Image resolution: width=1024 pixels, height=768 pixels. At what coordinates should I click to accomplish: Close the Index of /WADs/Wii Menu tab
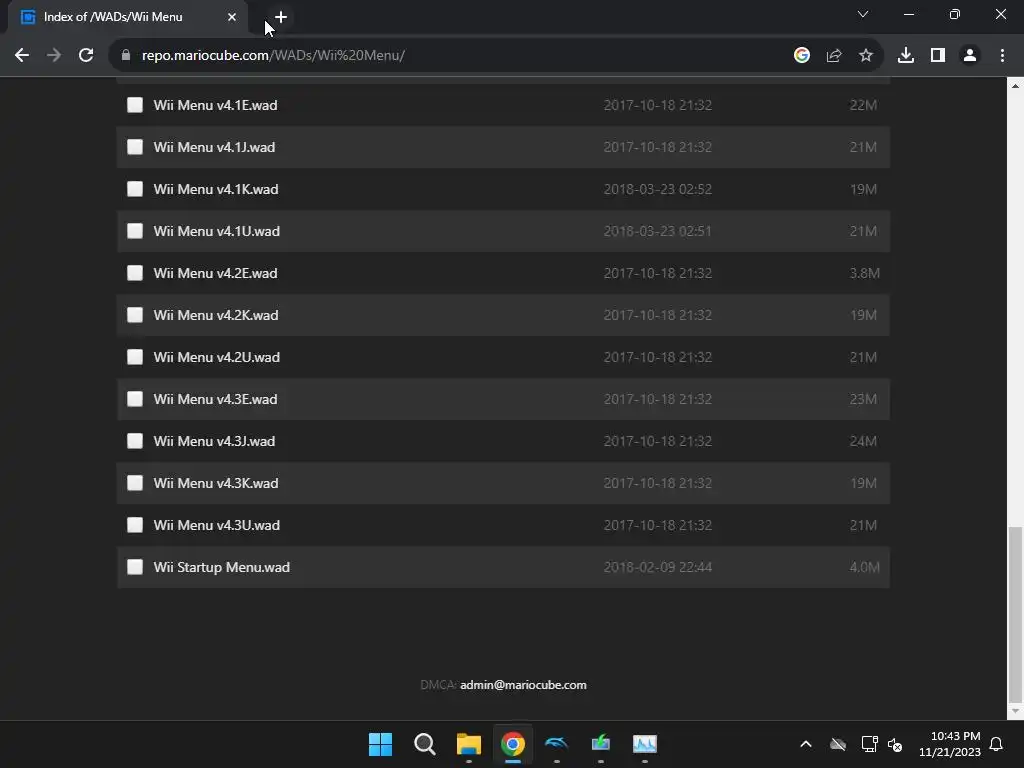tap(232, 17)
